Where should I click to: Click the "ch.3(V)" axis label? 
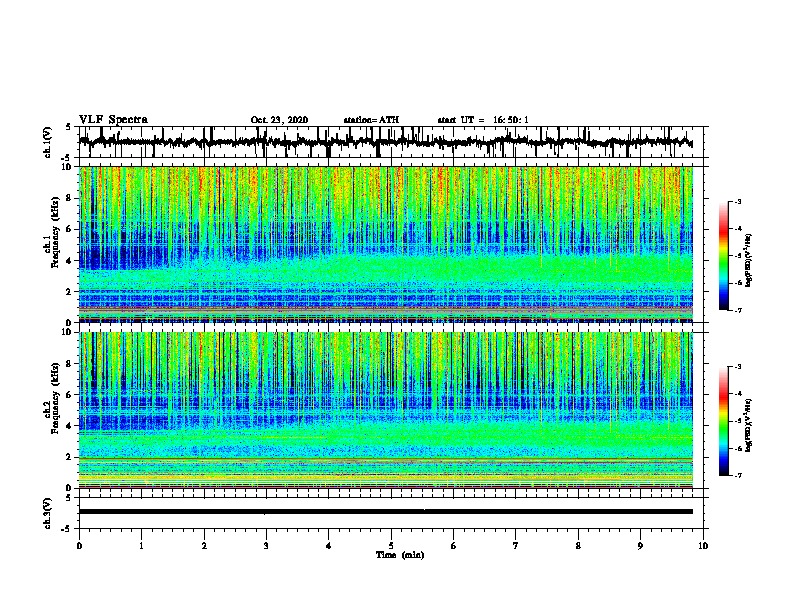[x=48, y=513]
